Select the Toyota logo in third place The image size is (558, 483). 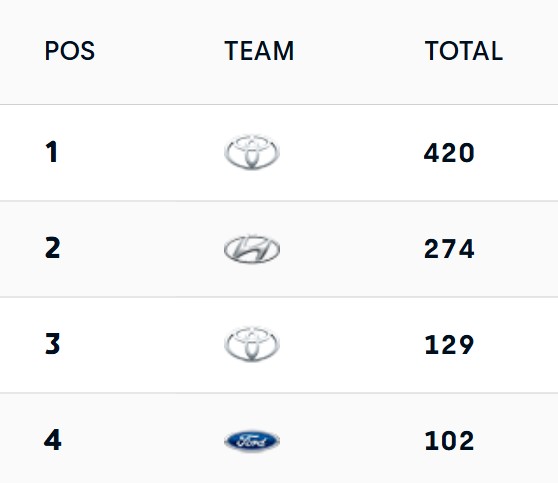(252, 344)
